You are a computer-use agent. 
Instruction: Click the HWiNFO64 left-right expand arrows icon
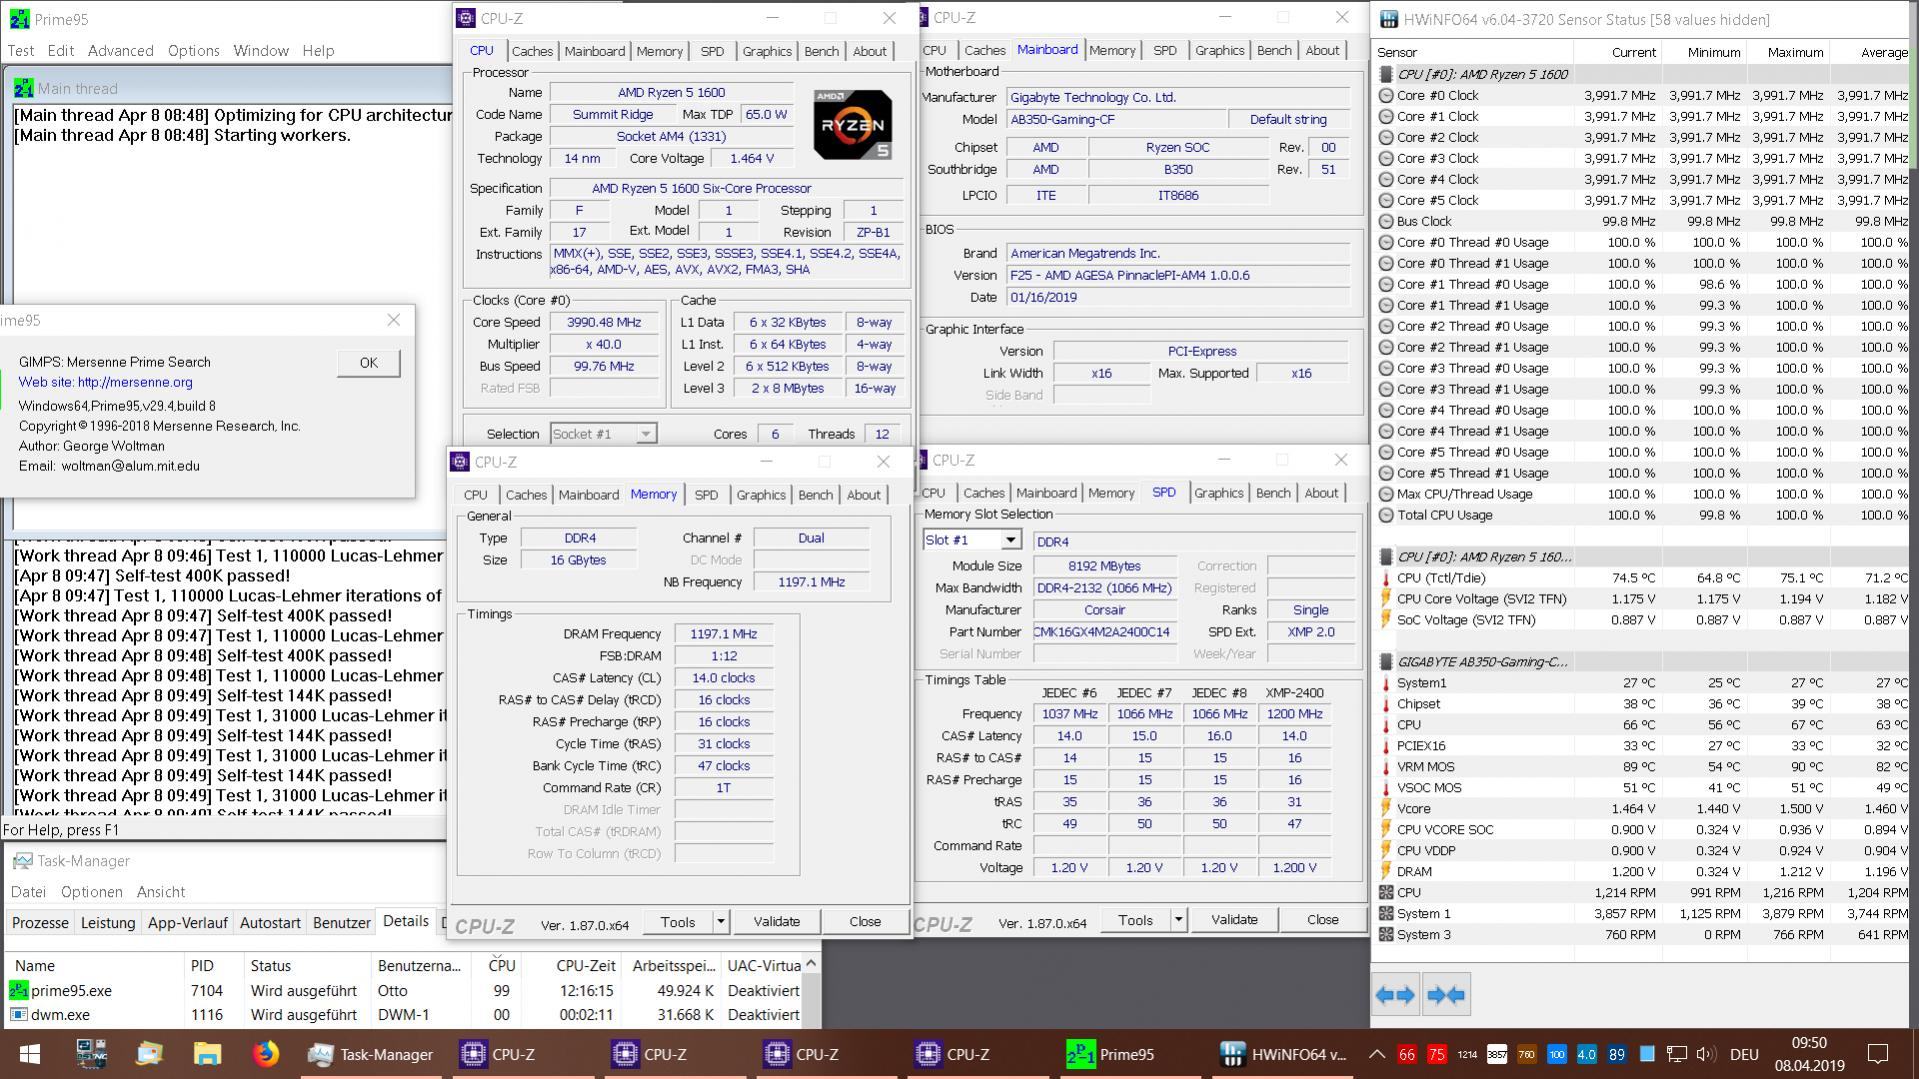click(x=1395, y=995)
